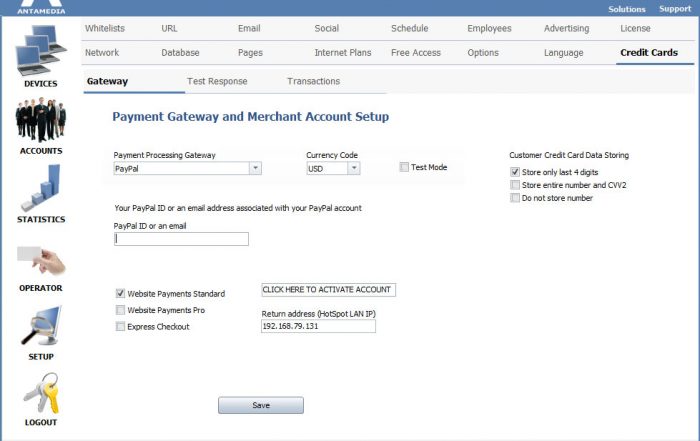This screenshot has width=700, height=441.
Task: Open the Devices section with laptops icon
Action: pyautogui.click(x=41, y=50)
